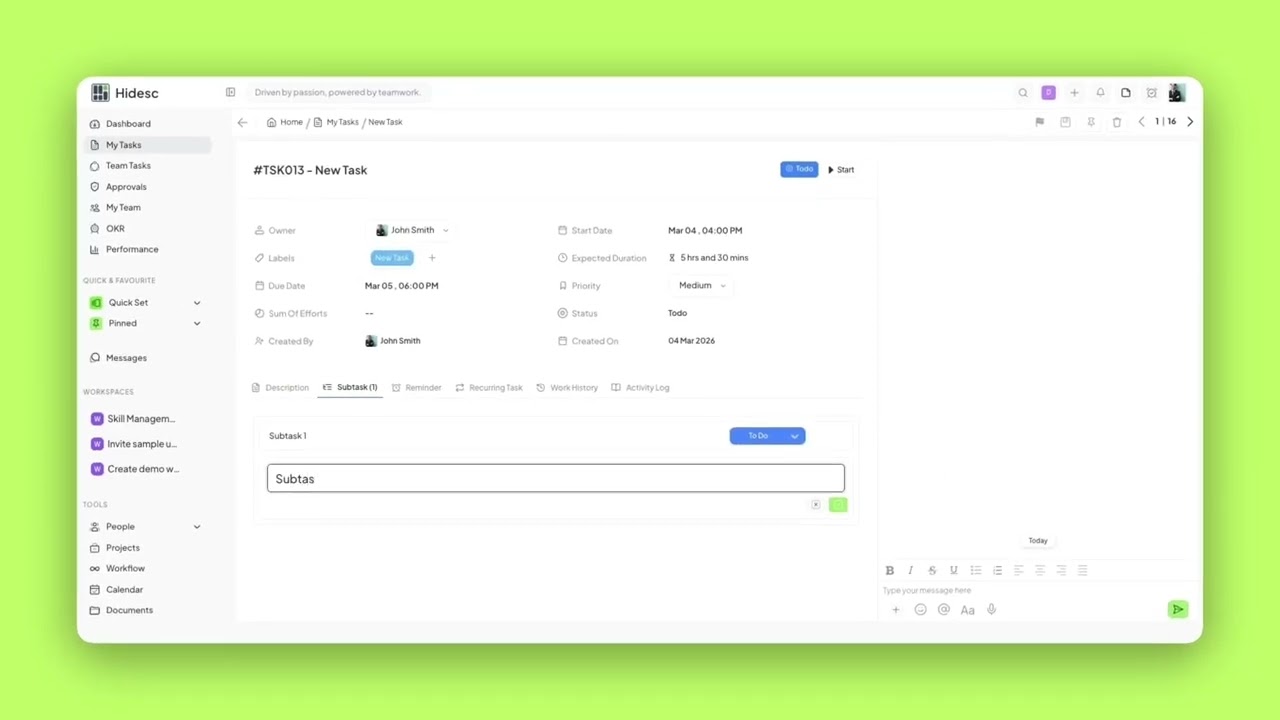Screen dimensions: 1280x720
Task: Toggle text formatting Aa icon
Action: (967, 610)
